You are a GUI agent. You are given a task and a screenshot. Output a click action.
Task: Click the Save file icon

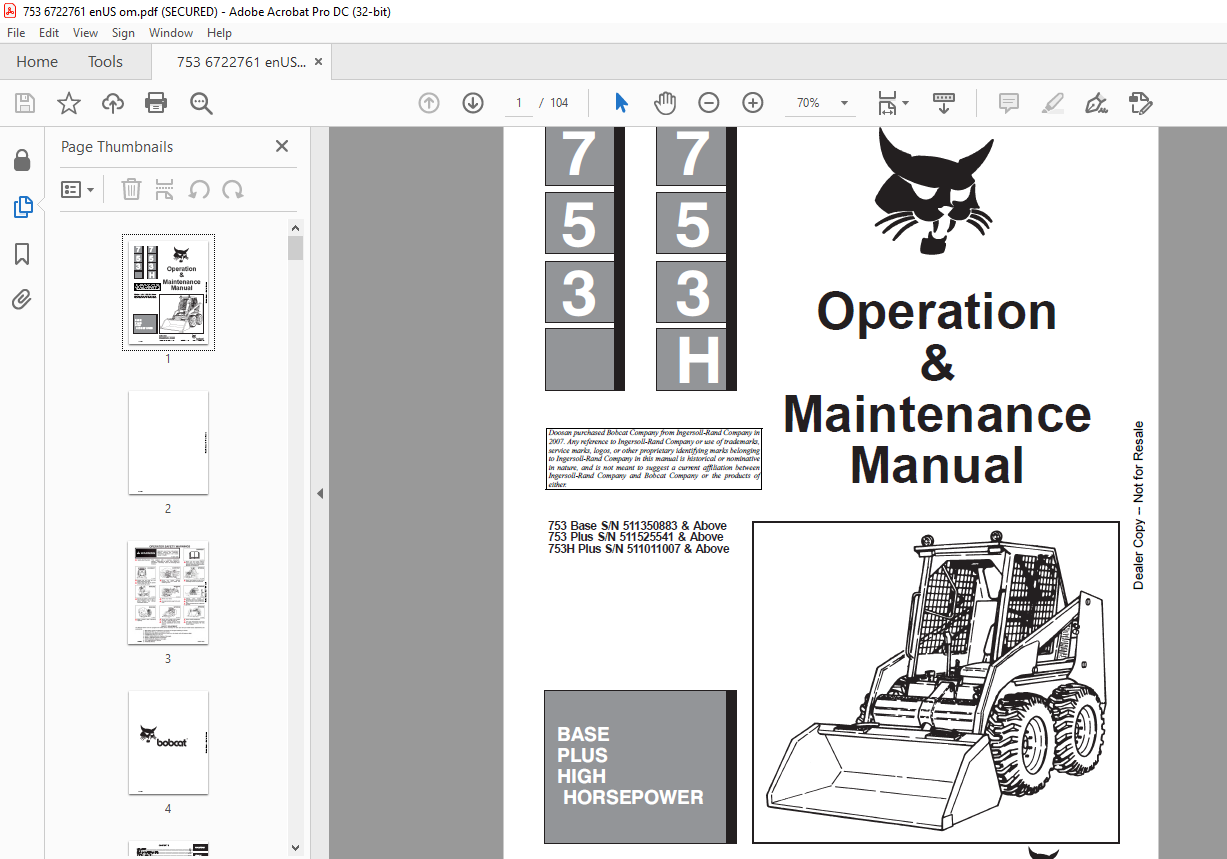pyautogui.click(x=25, y=103)
